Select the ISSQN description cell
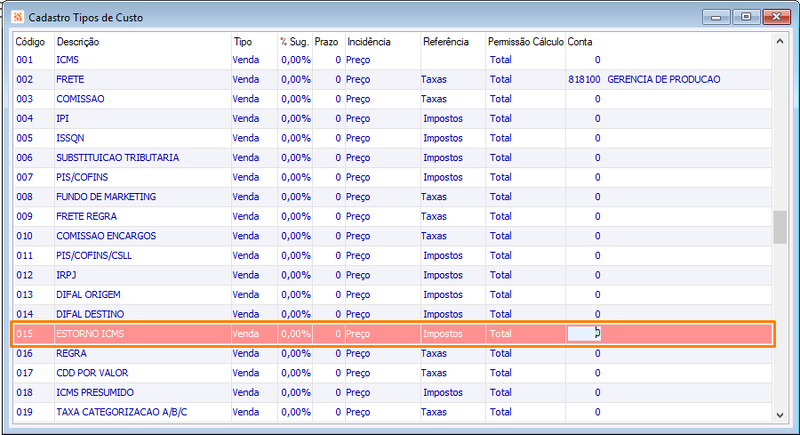The height and width of the screenshot is (435, 800). (x=70, y=138)
